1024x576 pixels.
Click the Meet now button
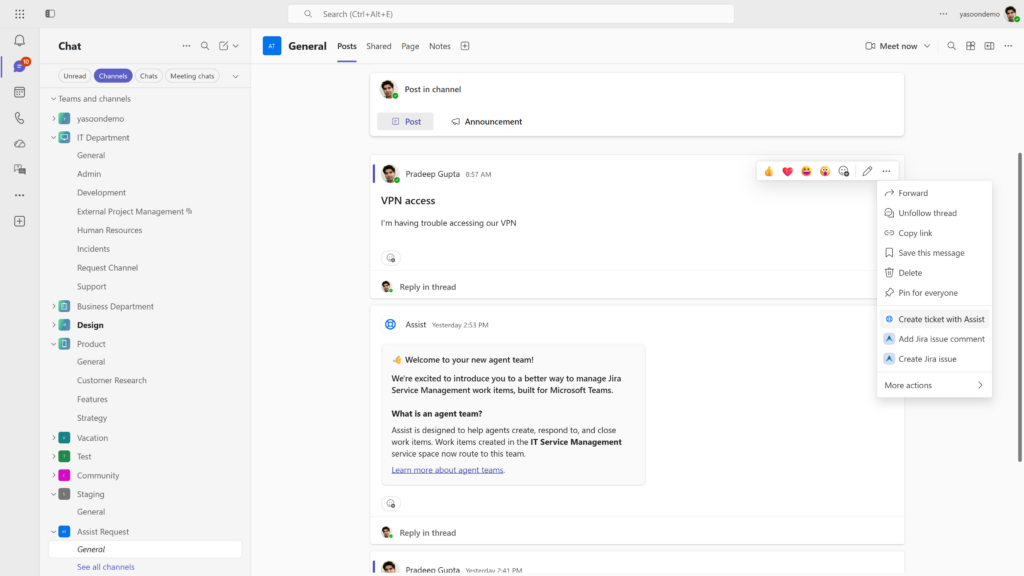[x=891, y=46]
